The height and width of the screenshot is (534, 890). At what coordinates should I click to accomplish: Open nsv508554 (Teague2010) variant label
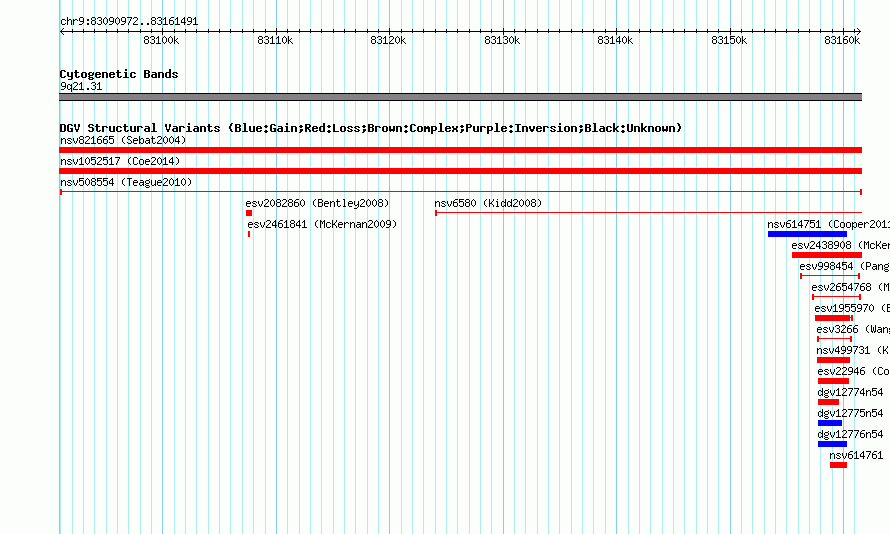point(126,182)
